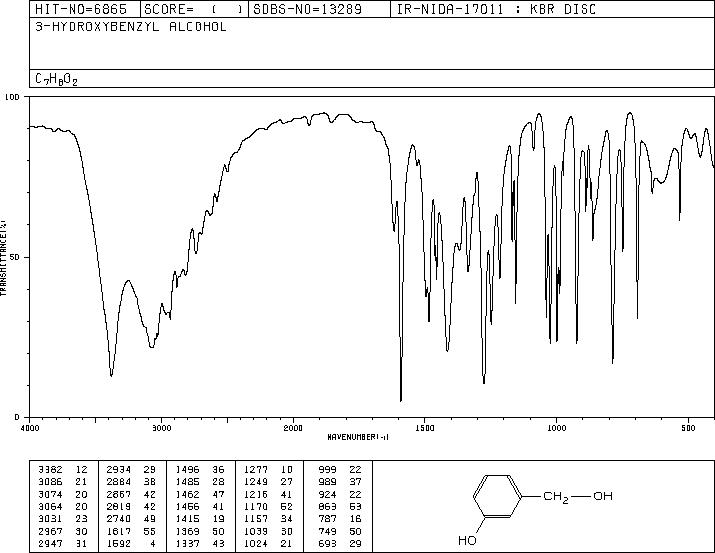Click peak value 2967 in the table

50,532
